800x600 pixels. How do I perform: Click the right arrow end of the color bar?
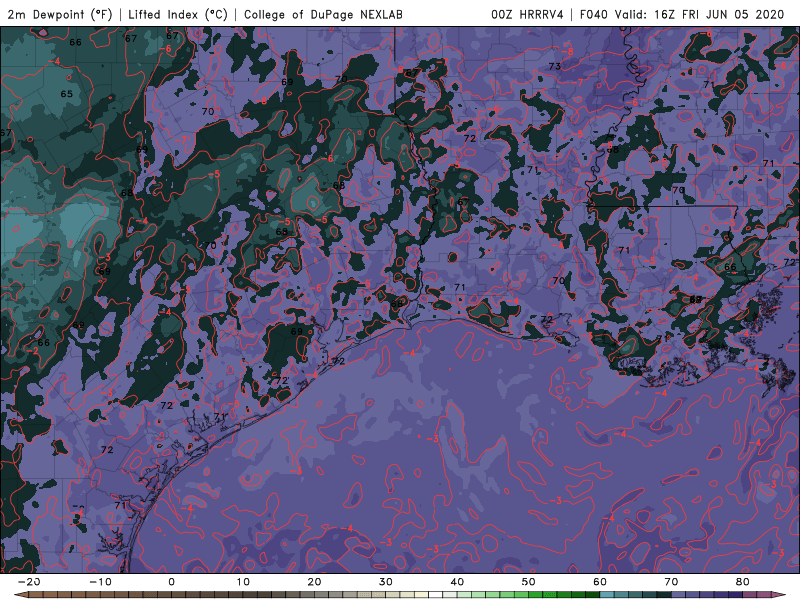point(778,595)
